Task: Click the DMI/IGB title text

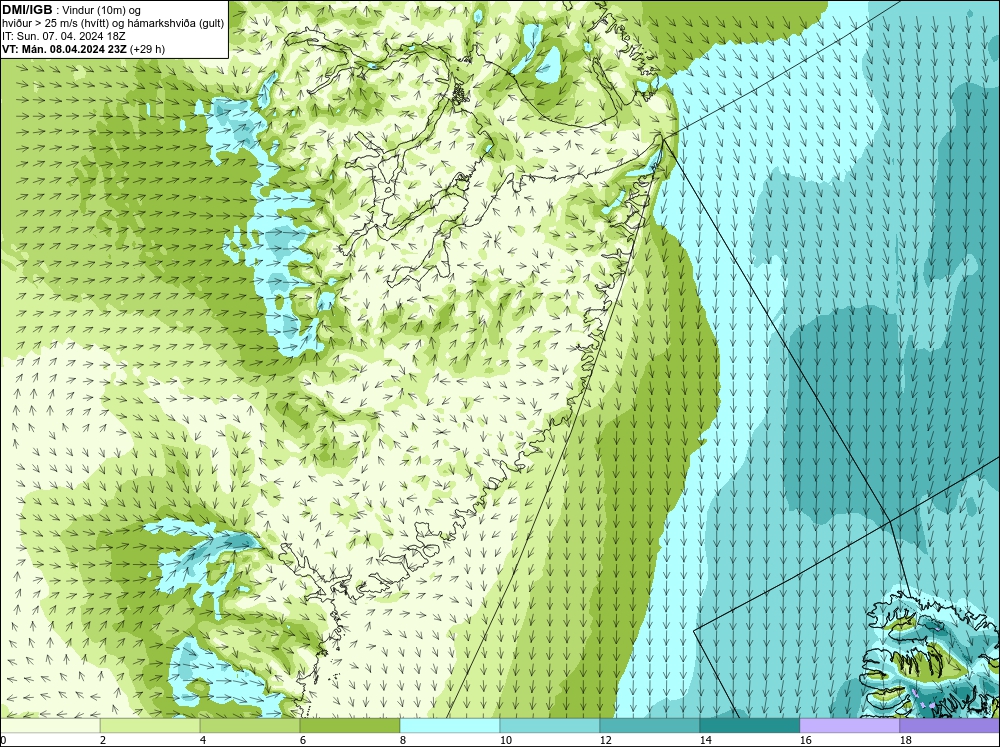Action: 27,10
